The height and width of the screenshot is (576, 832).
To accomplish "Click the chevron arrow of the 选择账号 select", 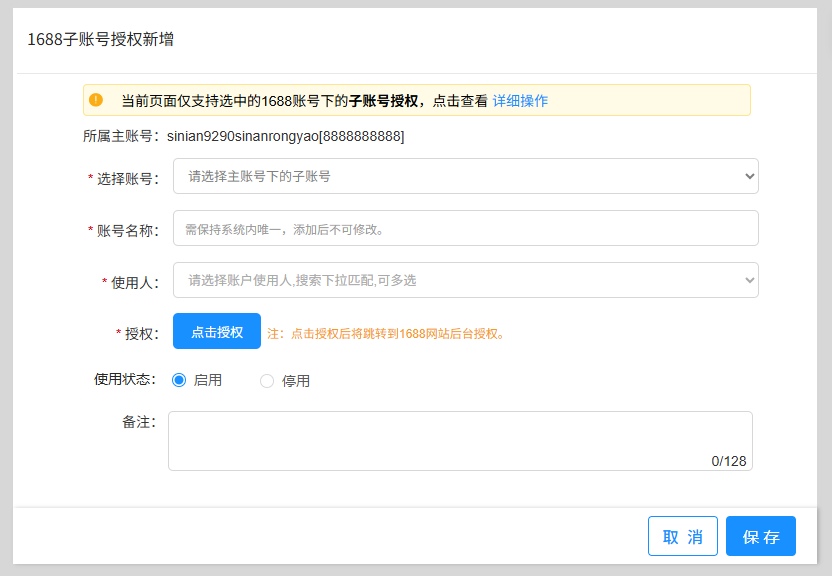I will pyautogui.click(x=750, y=176).
